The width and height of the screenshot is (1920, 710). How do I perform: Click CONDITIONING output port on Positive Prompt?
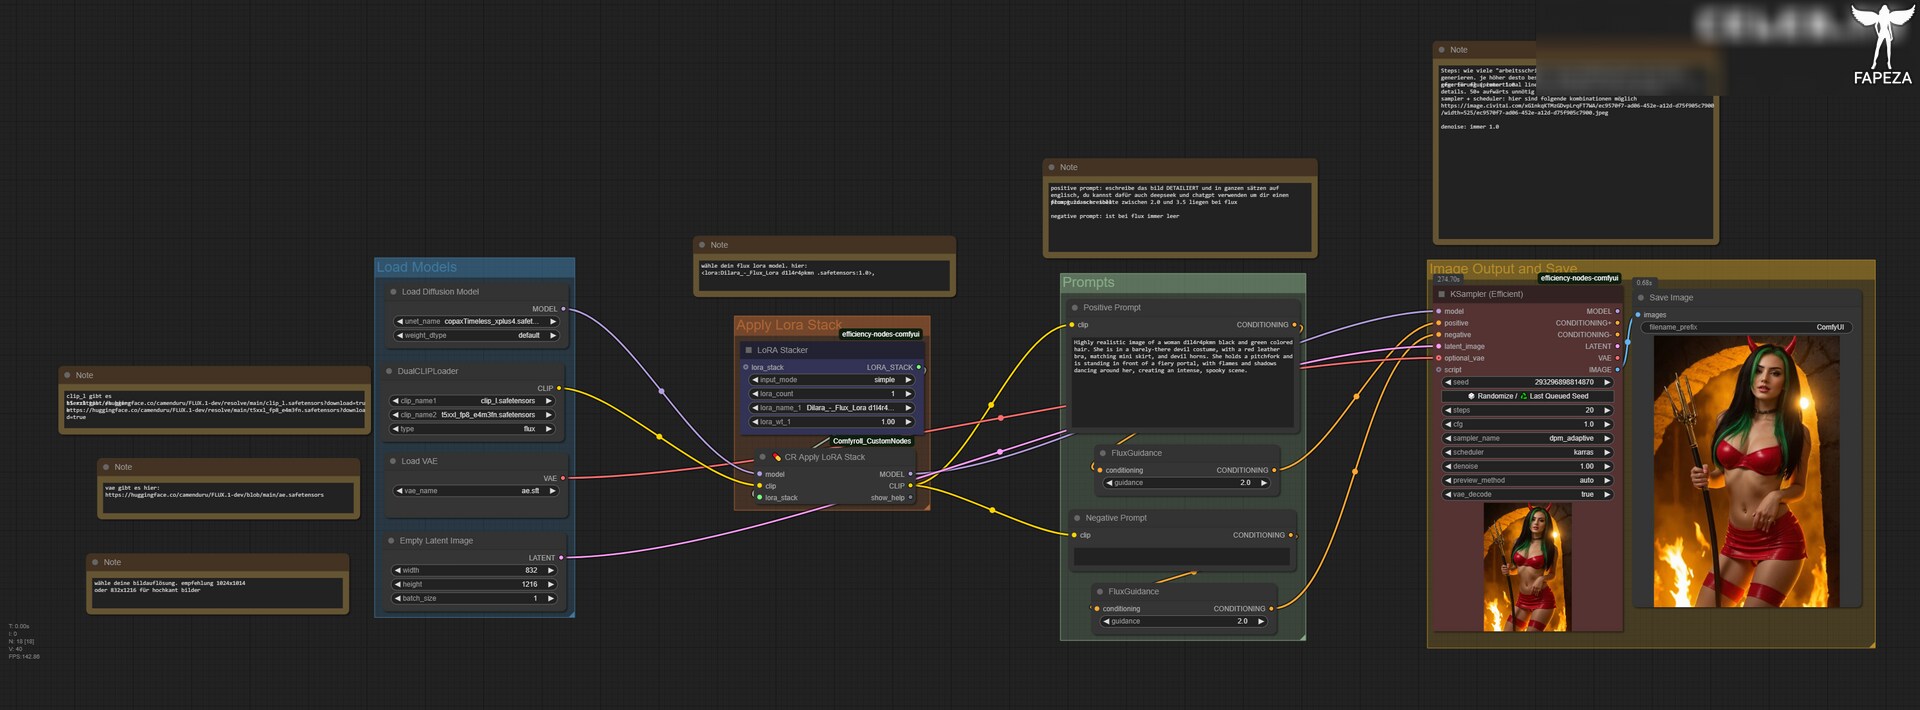1294,325
